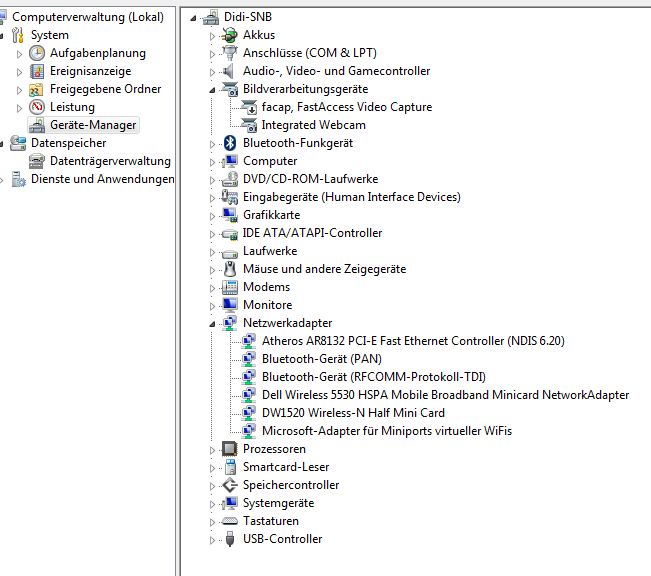651x576 pixels.
Task: Click the Akkus battery icon
Action: (x=229, y=35)
